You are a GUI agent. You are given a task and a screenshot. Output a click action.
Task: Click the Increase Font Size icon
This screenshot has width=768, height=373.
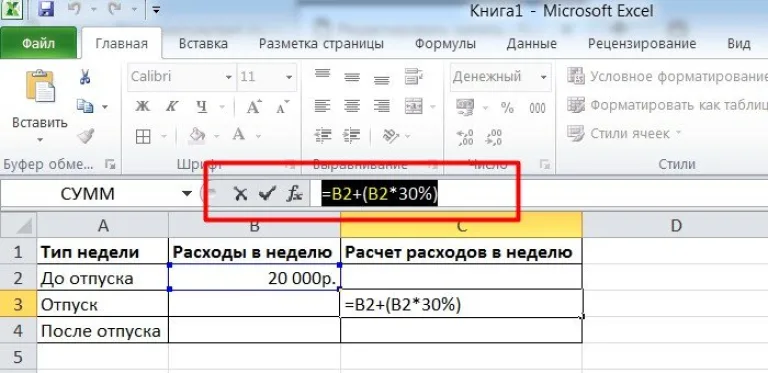(254, 107)
